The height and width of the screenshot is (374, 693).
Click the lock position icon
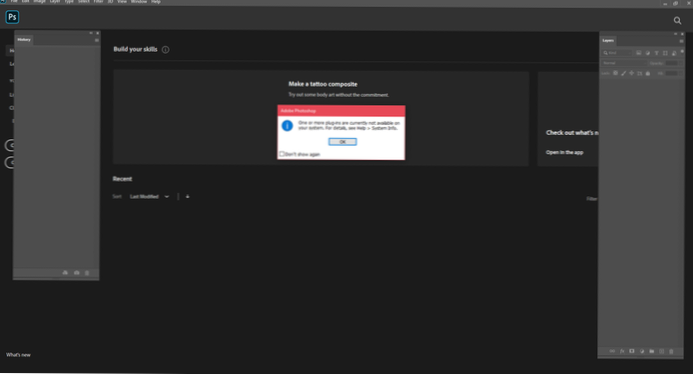pos(631,73)
